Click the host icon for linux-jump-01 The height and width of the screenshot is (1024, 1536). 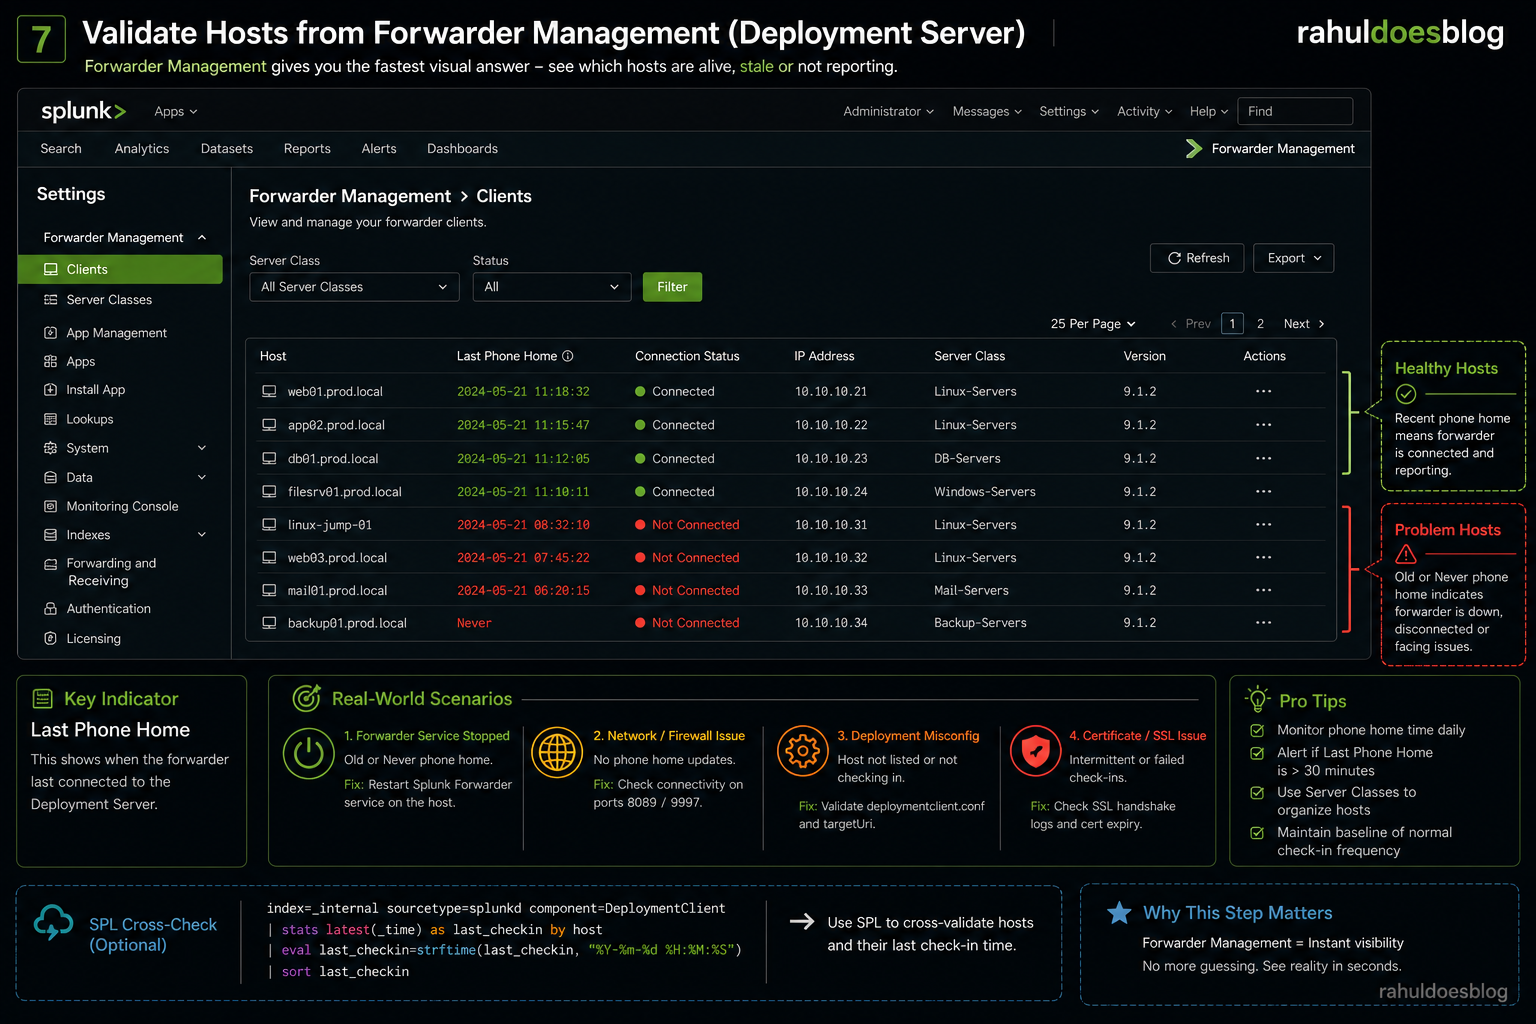pyautogui.click(x=269, y=525)
